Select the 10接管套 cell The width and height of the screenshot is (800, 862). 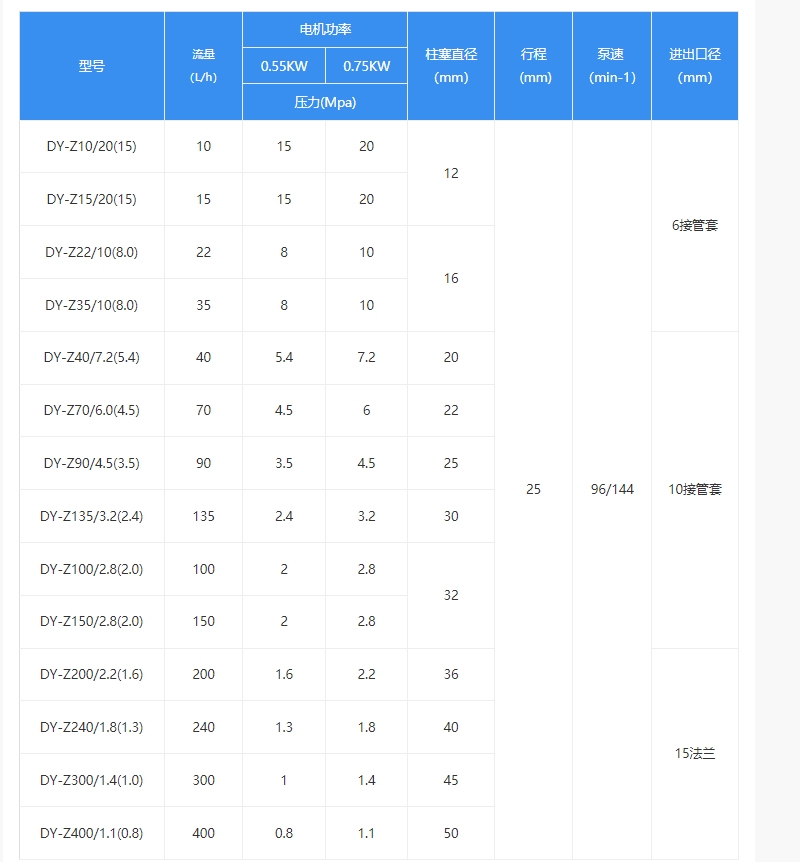(x=695, y=489)
